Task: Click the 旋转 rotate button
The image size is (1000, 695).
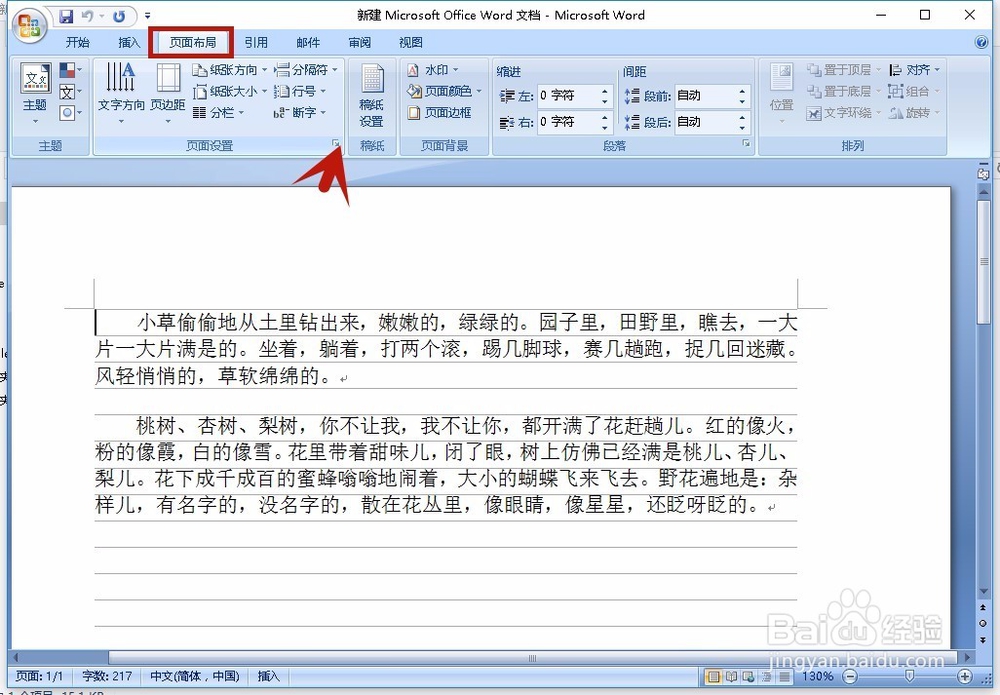Action: click(914, 113)
